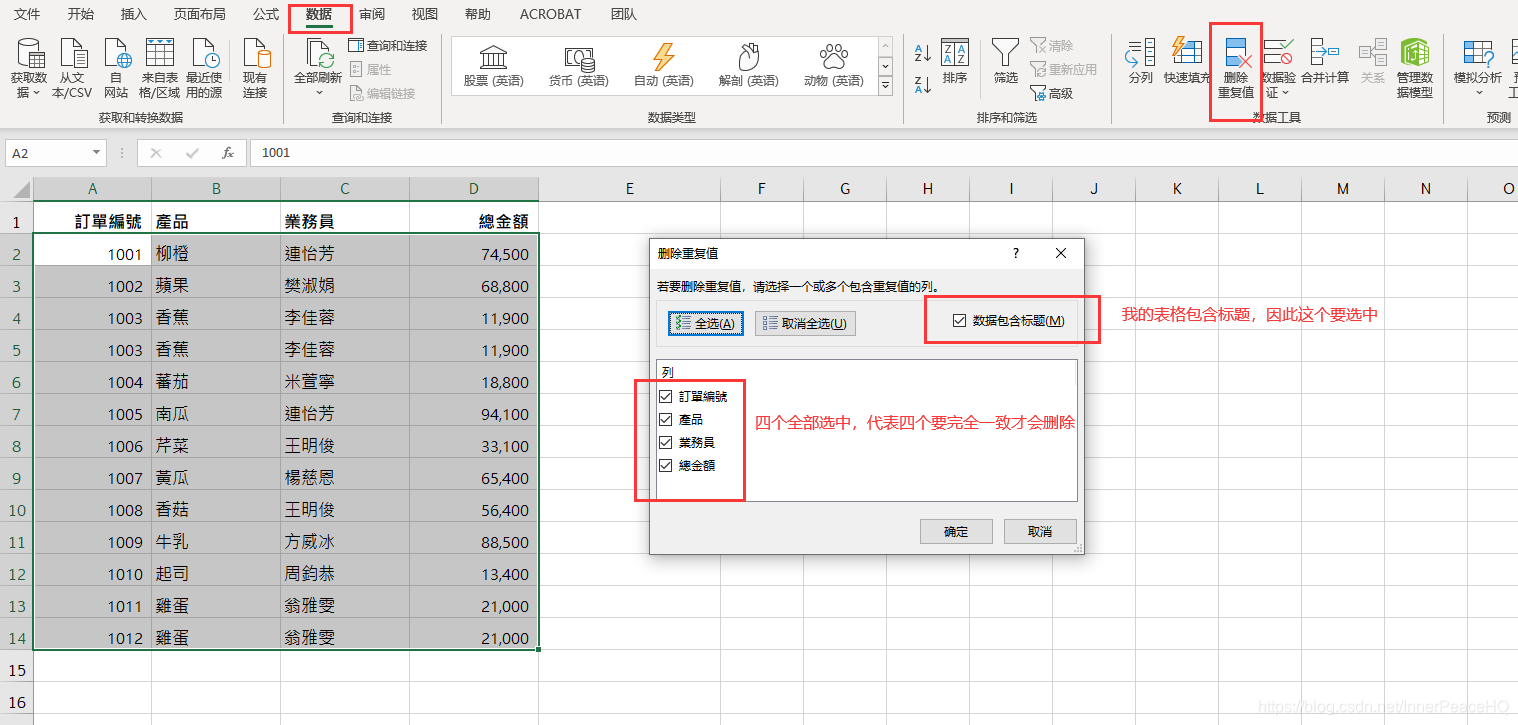1518x725 pixels.
Task: Click the 取消 button in dialog
Action: [x=1040, y=531]
